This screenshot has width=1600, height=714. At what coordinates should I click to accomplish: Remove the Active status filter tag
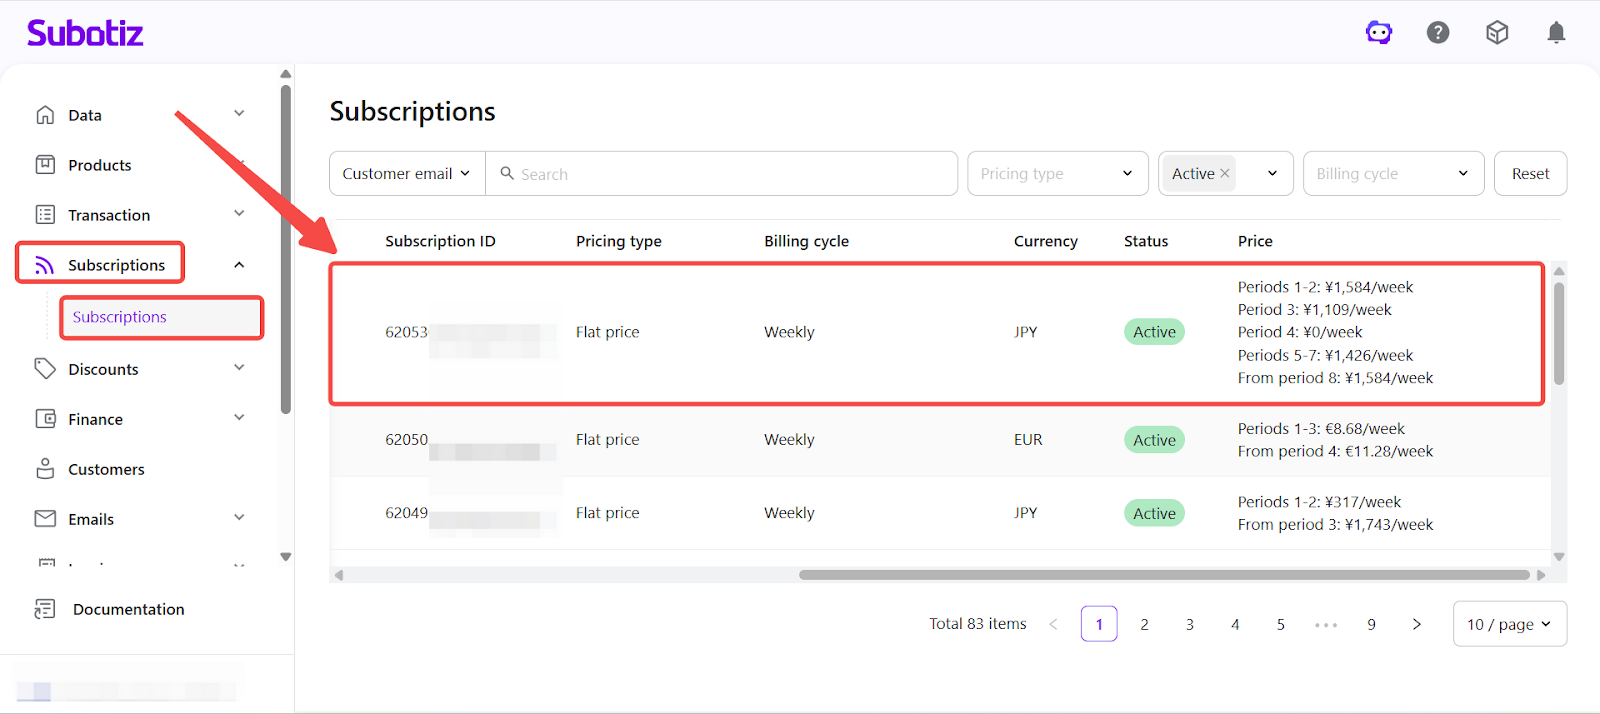pos(1225,173)
